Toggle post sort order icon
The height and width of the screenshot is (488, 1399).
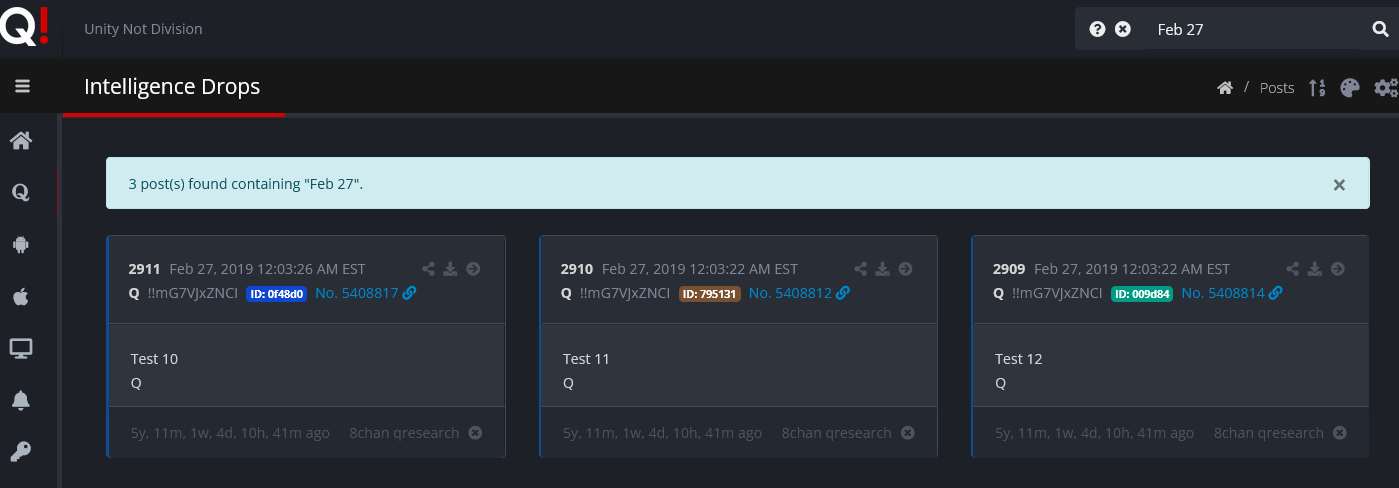pyautogui.click(x=1317, y=88)
